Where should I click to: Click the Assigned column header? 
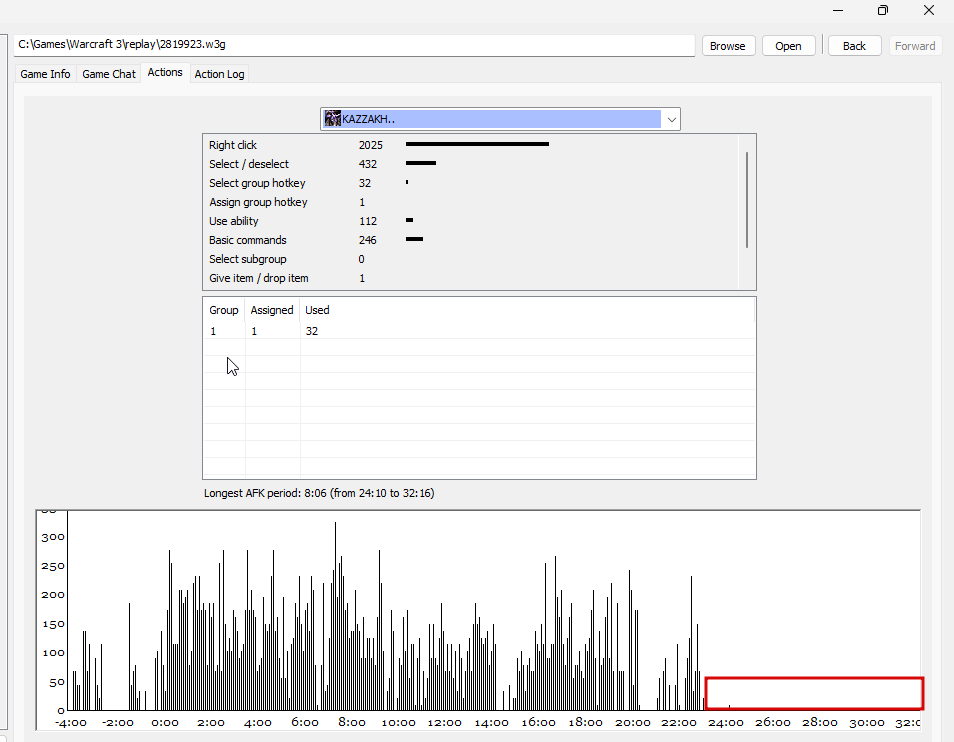tap(272, 310)
